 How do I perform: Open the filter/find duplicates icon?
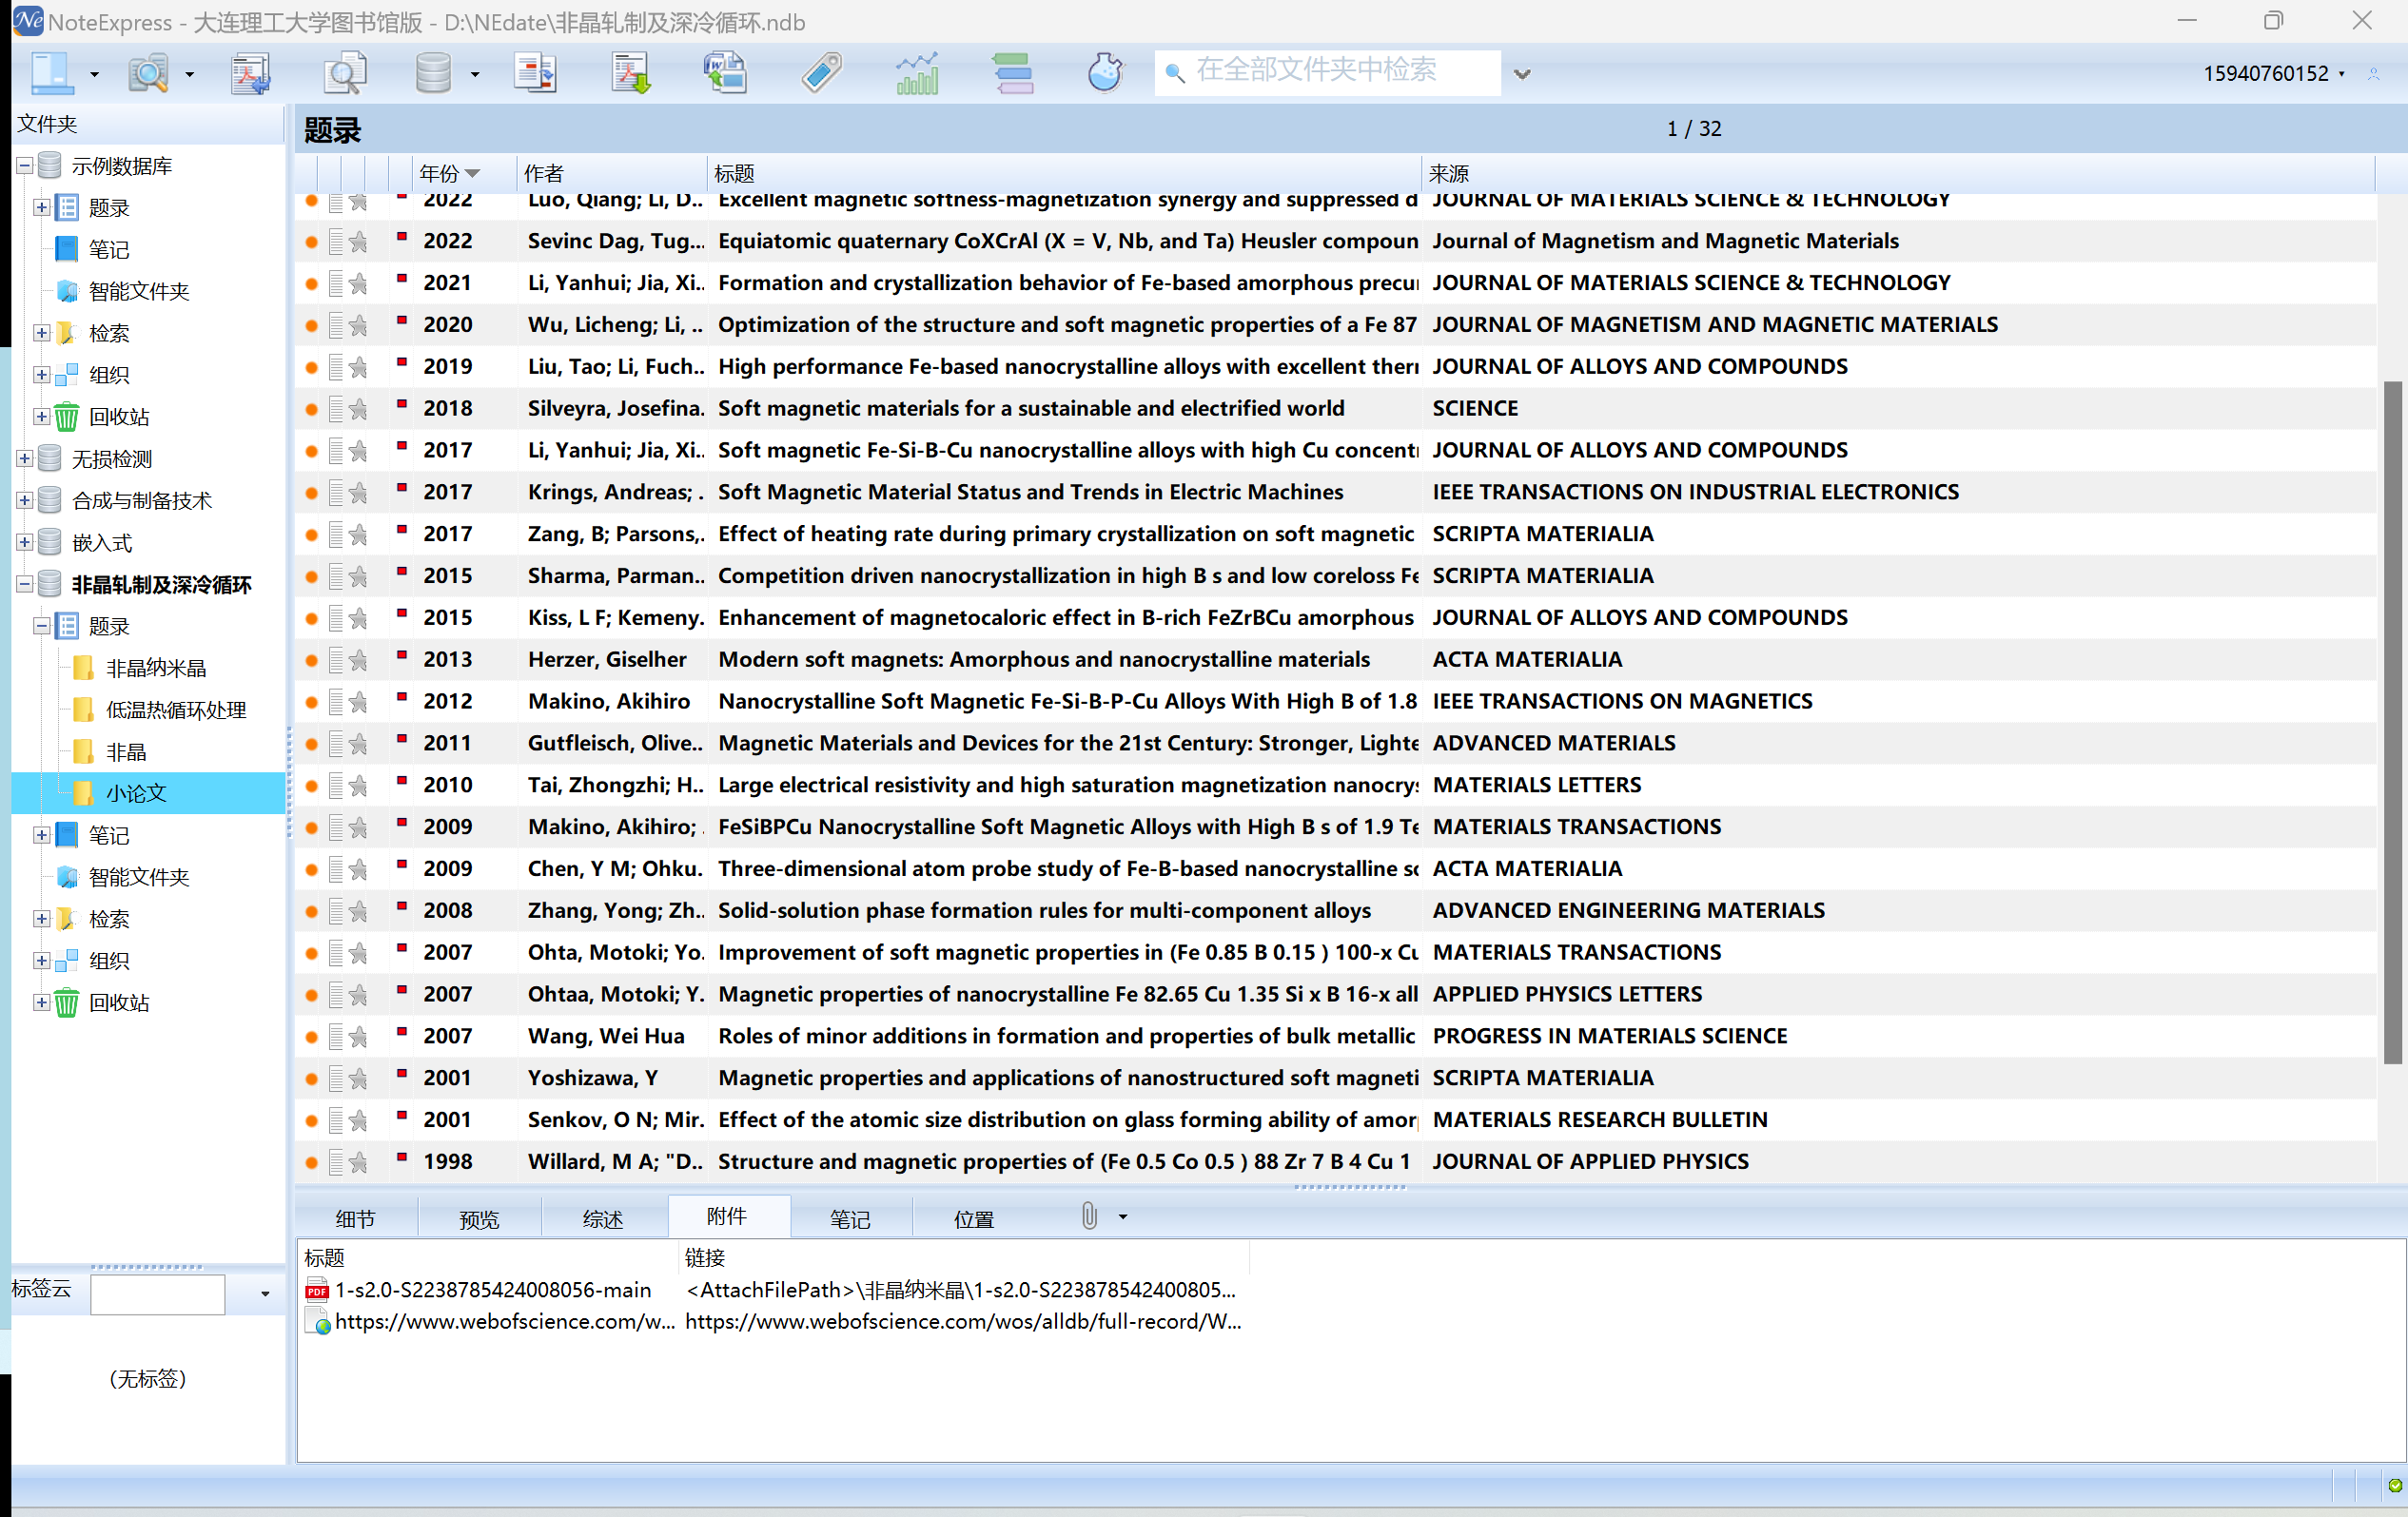point(344,71)
